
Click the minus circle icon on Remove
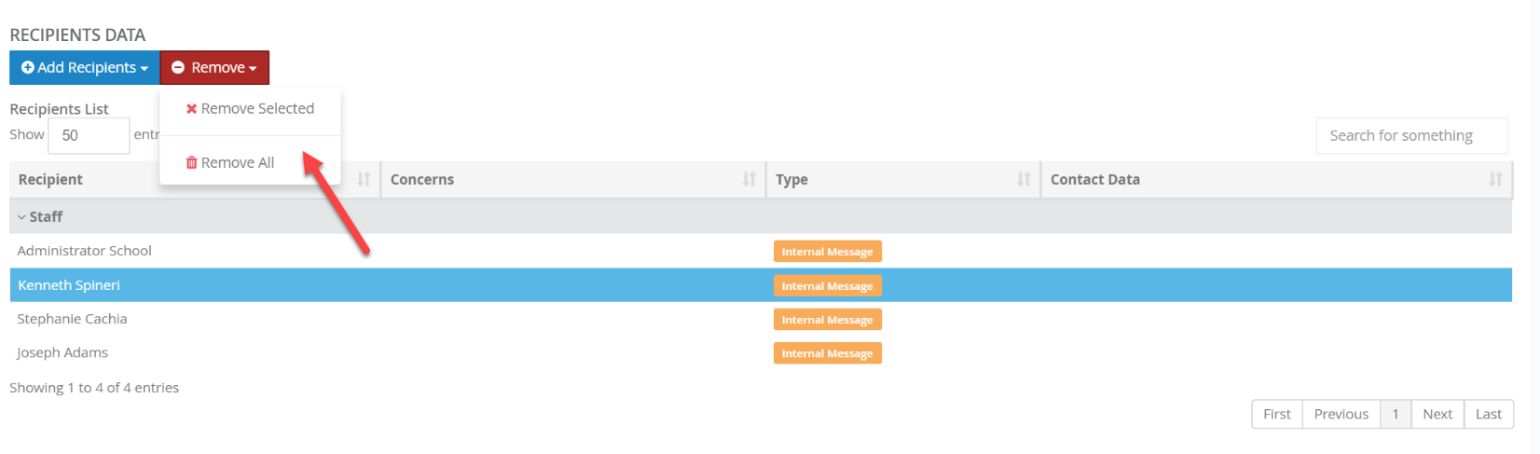point(178,68)
